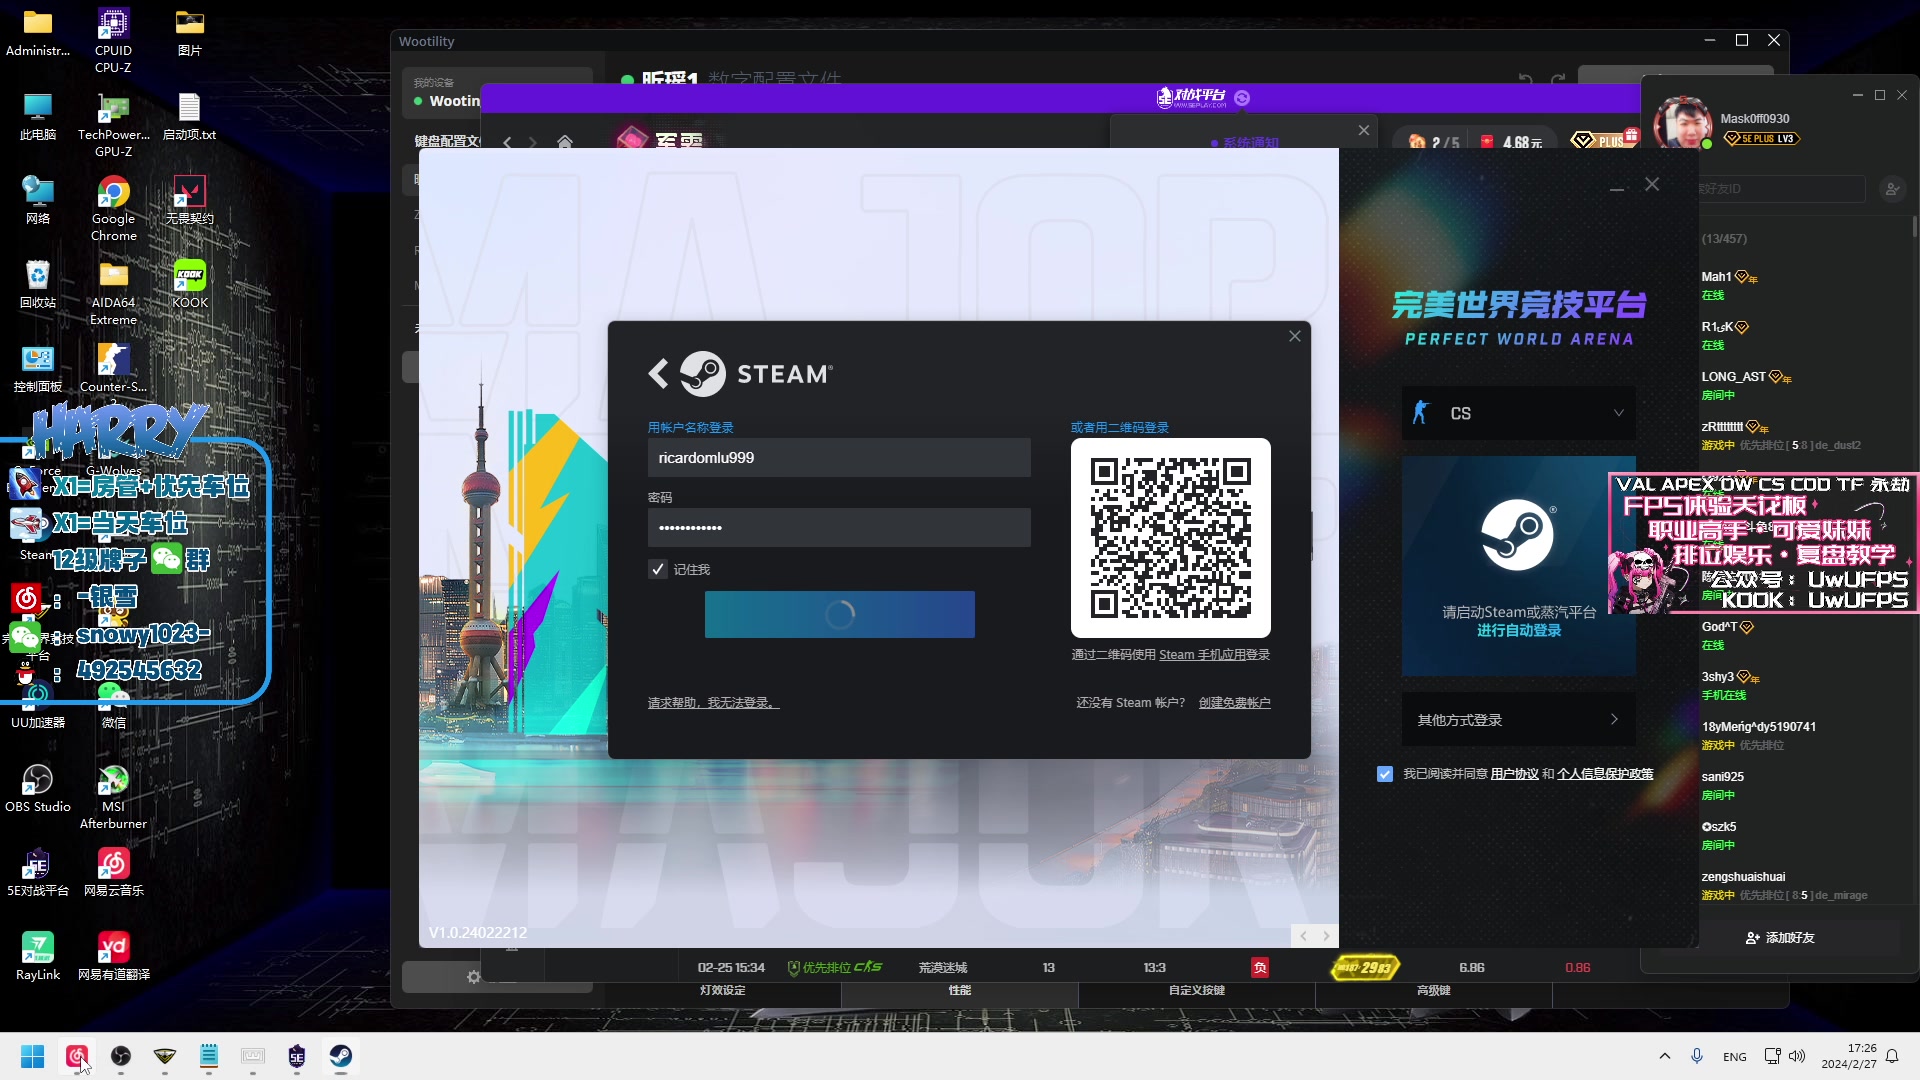Open the notepad app from the taskbar

(x=209, y=1056)
